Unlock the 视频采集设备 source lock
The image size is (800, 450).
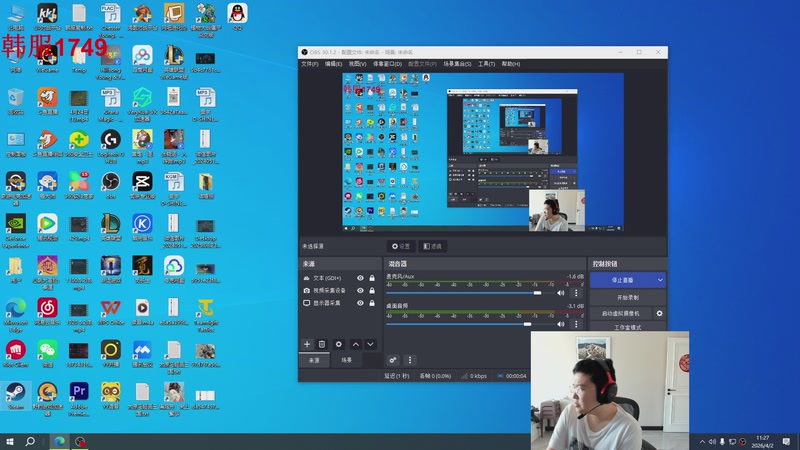[x=372, y=290]
